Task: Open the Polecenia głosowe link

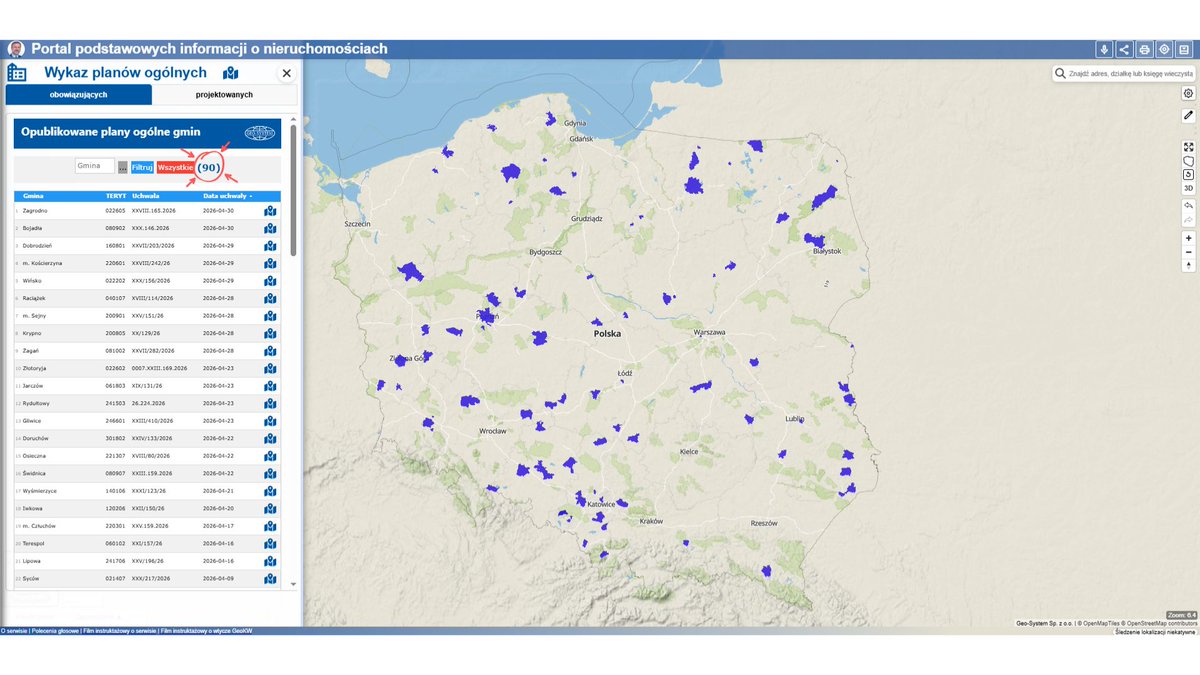Action: [x=55, y=631]
